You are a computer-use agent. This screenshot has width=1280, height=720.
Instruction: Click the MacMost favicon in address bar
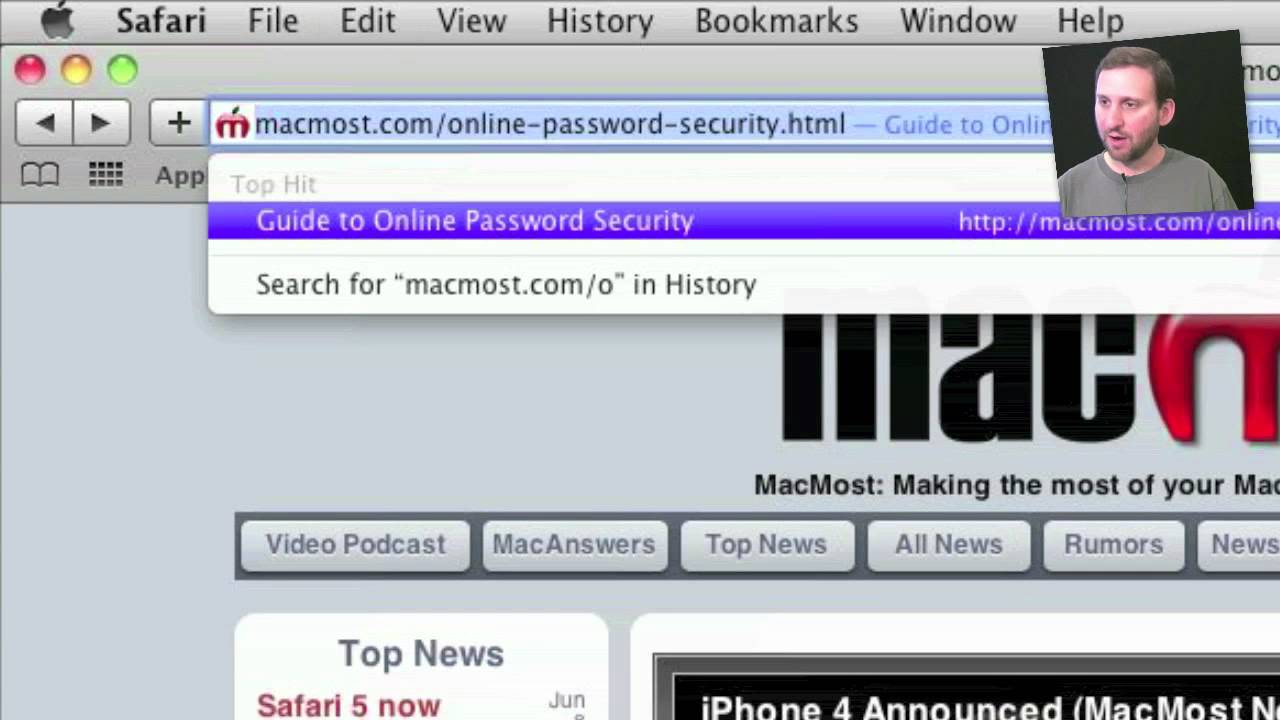pos(232,124)
